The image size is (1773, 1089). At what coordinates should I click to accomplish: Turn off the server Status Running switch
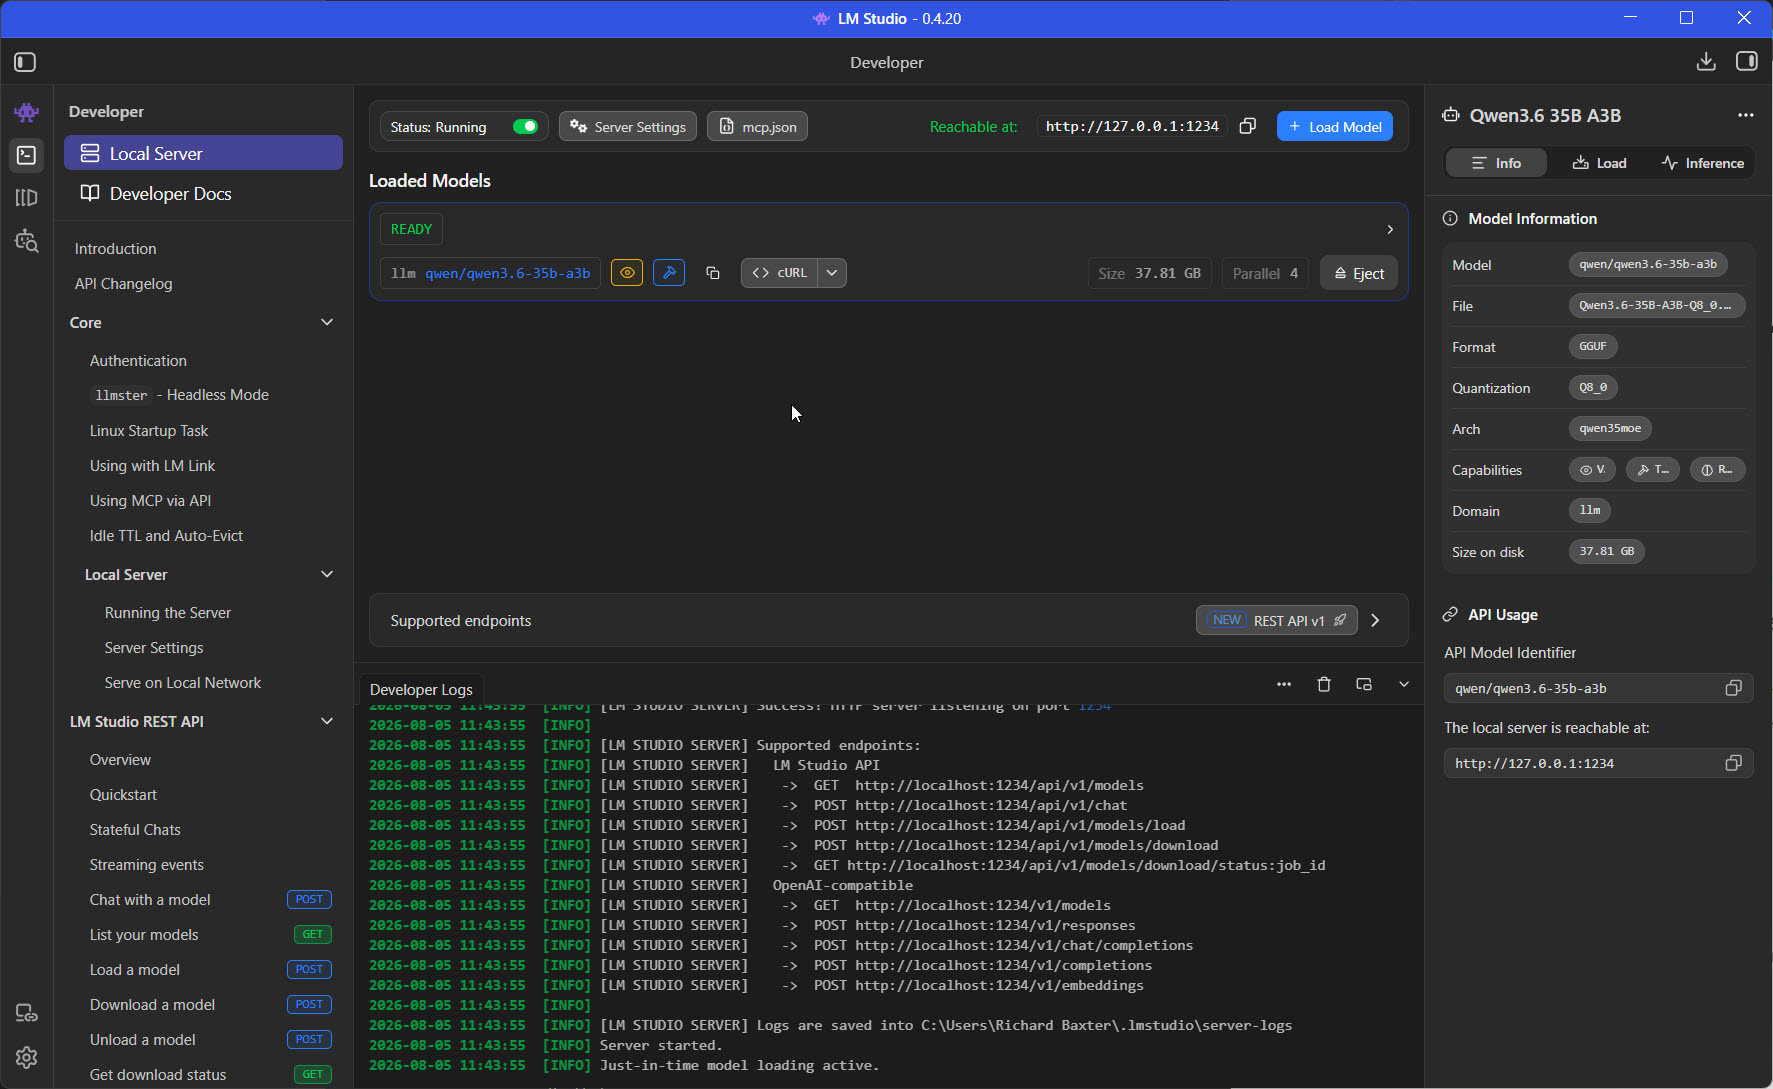click(x=525, y=126)
